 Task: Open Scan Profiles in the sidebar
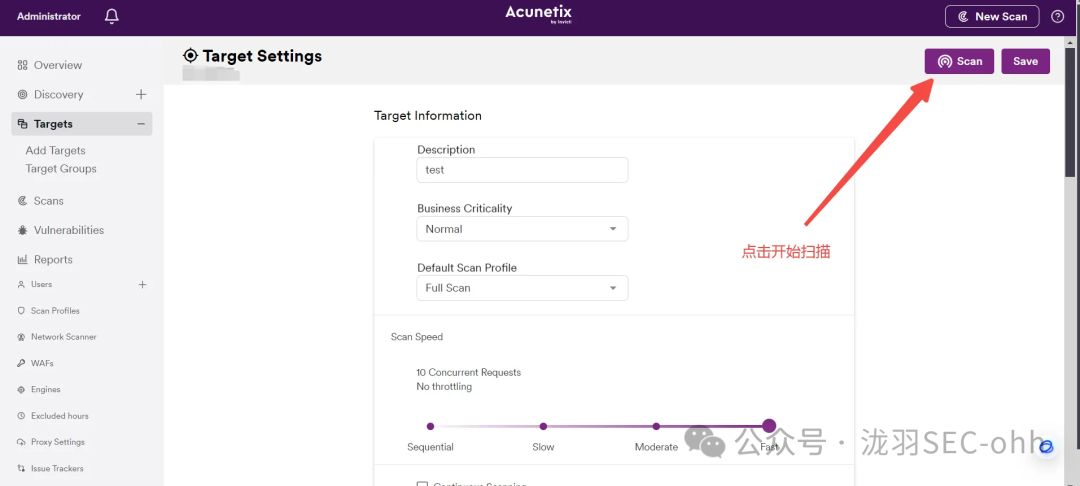(x=55, y=310)
